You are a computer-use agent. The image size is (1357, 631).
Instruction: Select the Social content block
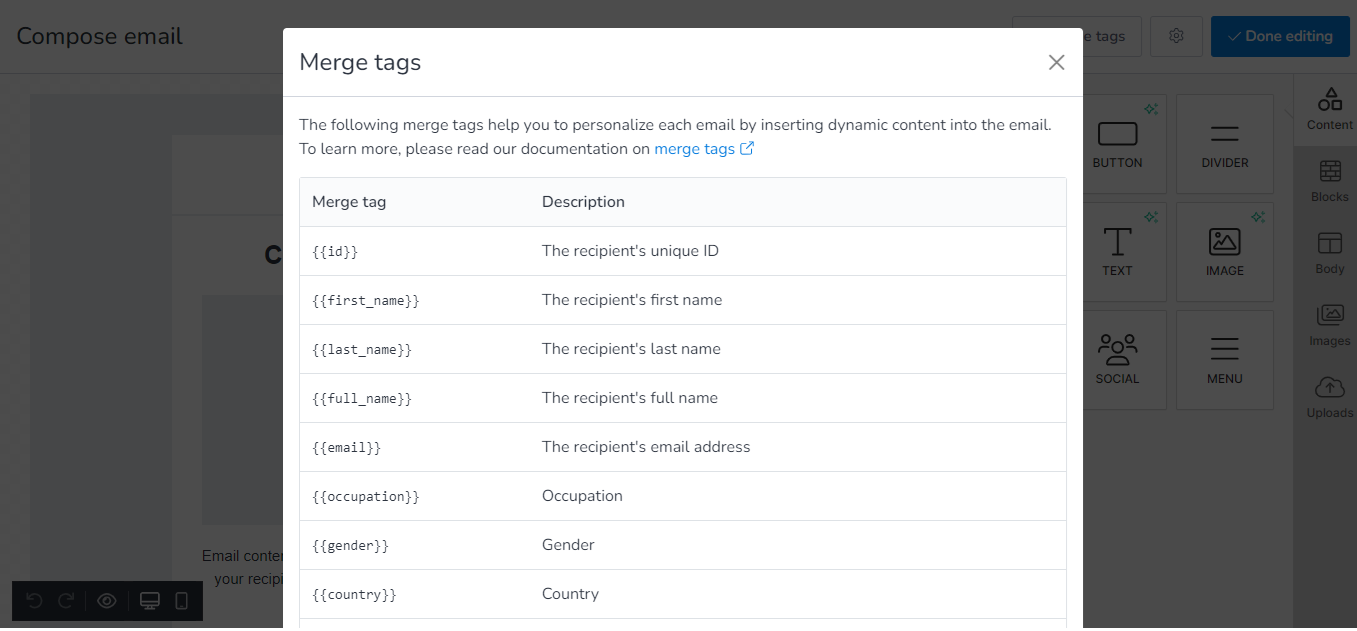tap(1117, 359)
